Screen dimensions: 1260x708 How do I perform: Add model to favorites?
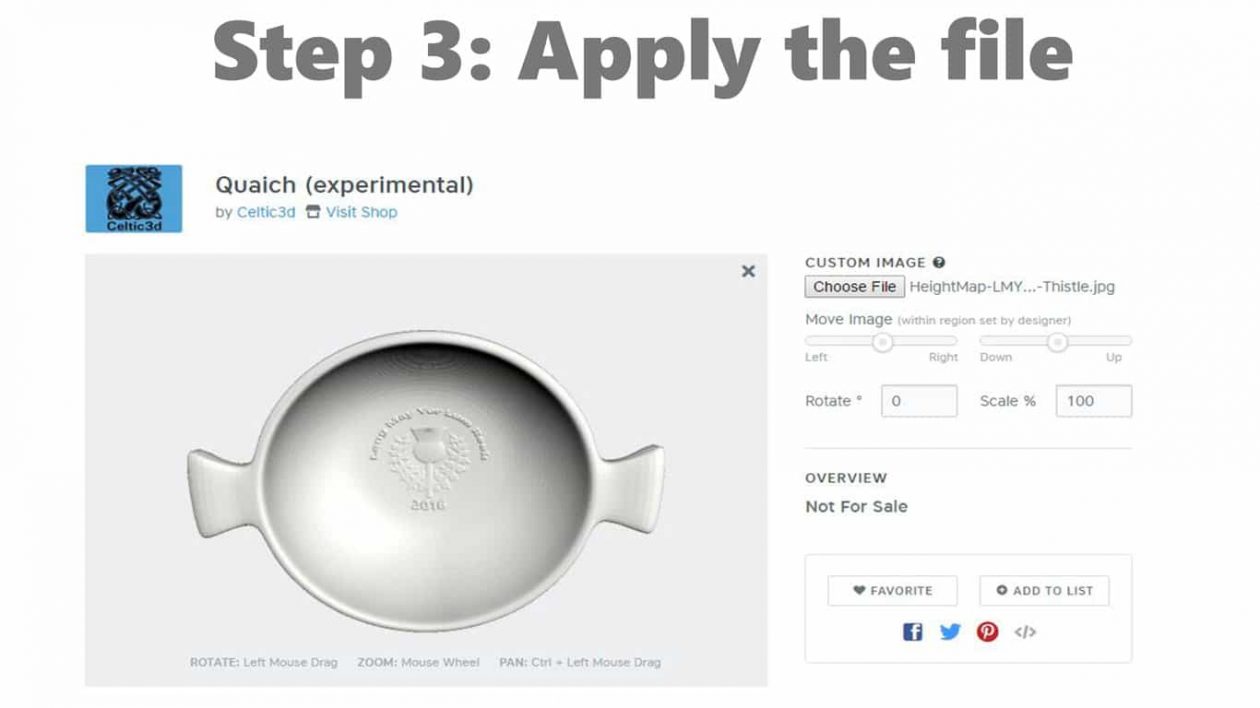point(892,591)
